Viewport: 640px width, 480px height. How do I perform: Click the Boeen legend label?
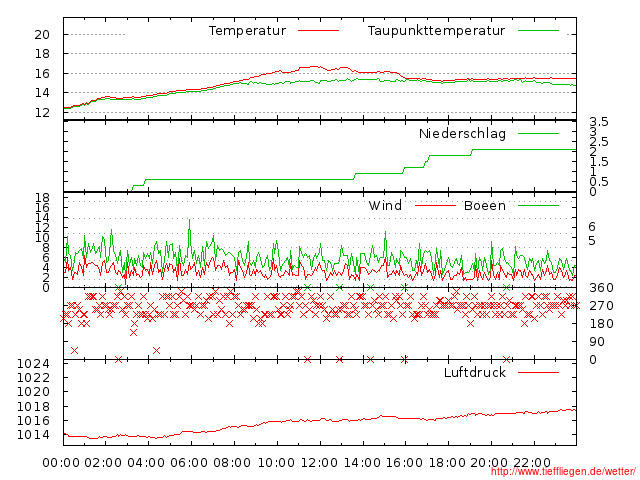click(x=485, y=205)
